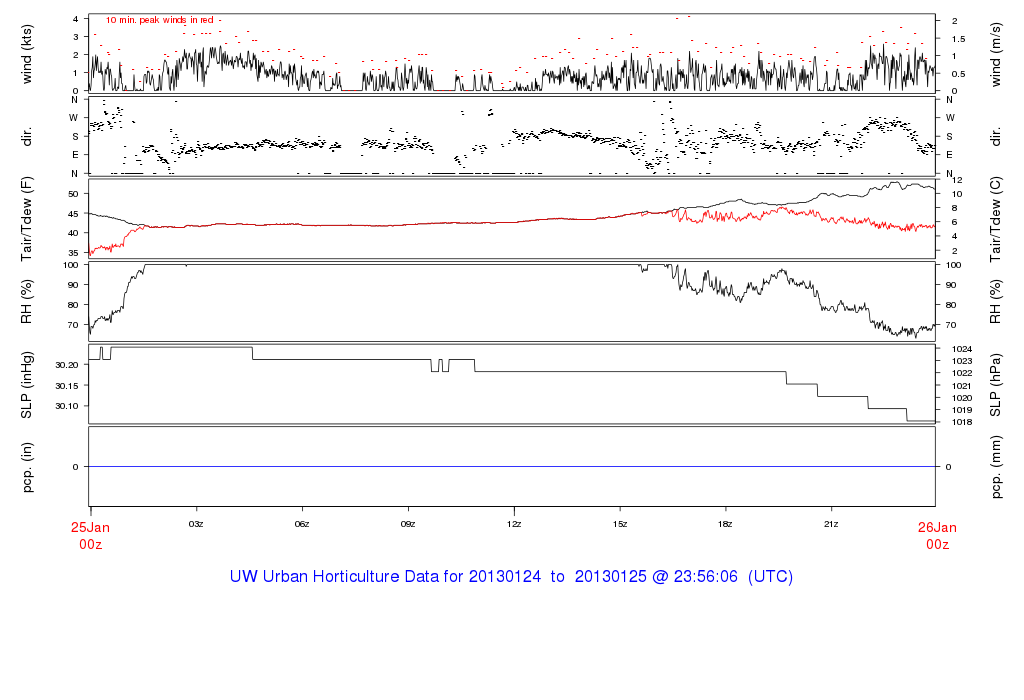
Task: Click the "15z" time tick label
Action: 620,524
